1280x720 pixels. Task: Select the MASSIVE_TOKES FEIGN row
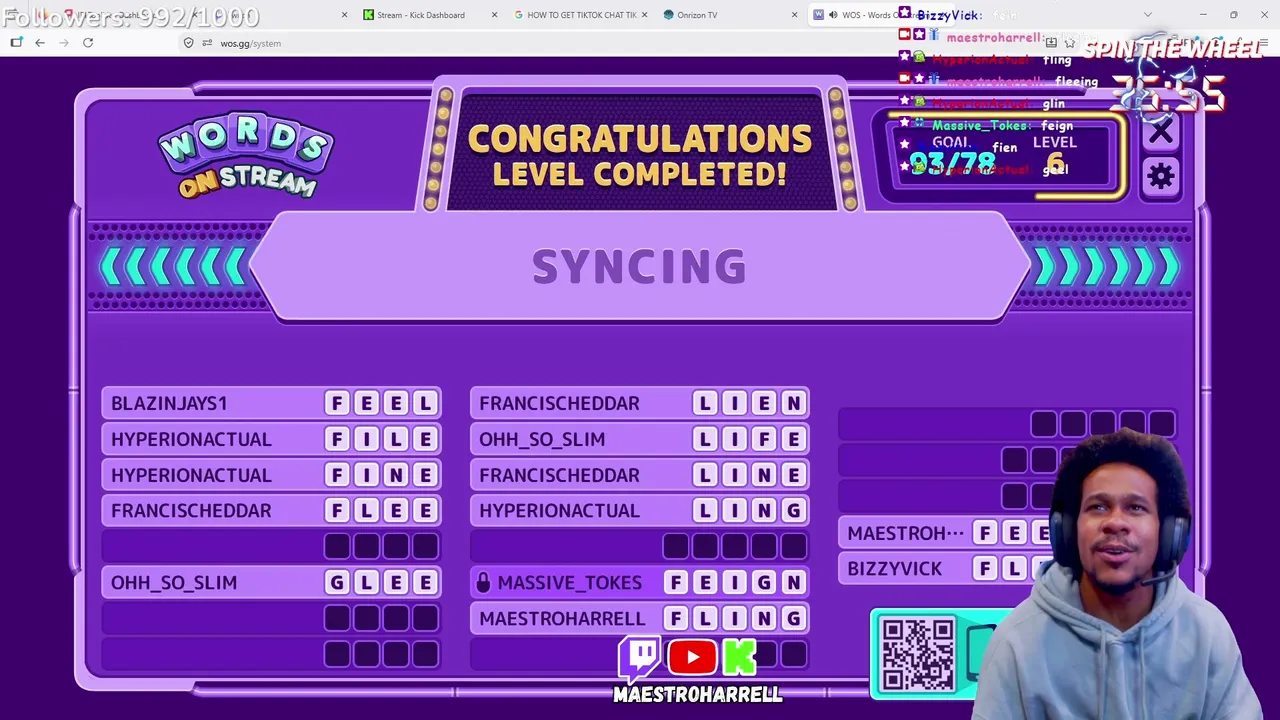point(639,582)
